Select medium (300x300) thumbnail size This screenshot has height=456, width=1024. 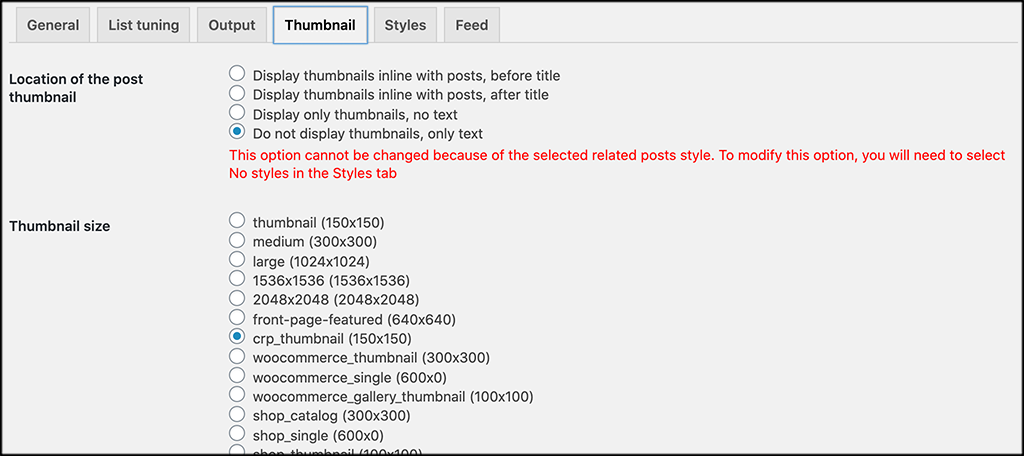(237, 240)
